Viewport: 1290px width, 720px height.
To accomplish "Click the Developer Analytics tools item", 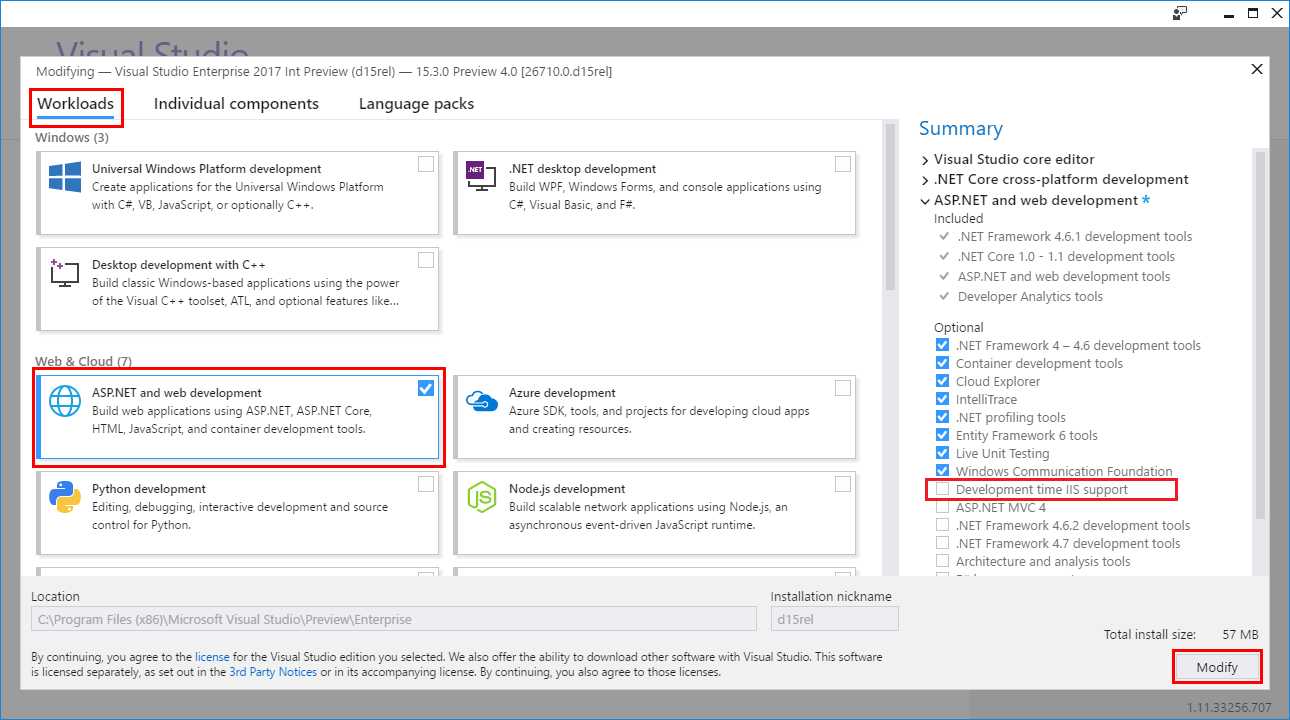I will coord(1030,297).
